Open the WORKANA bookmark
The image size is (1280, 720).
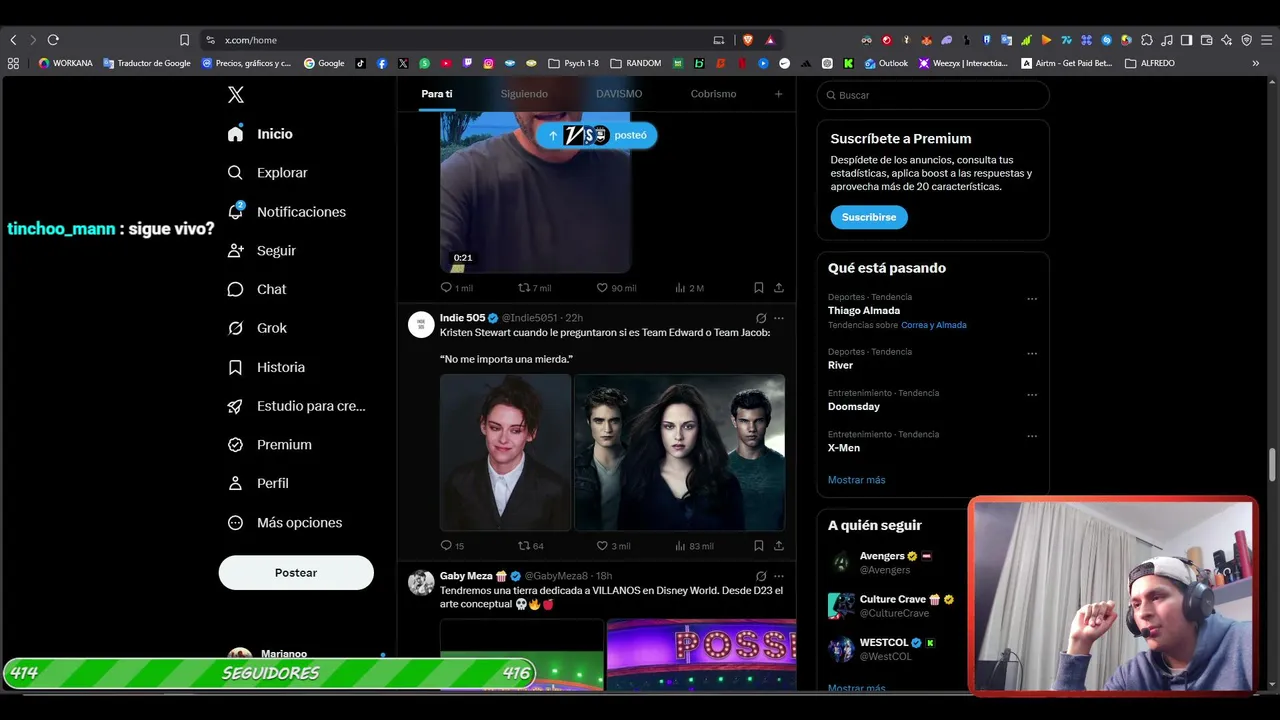[65, 63]
